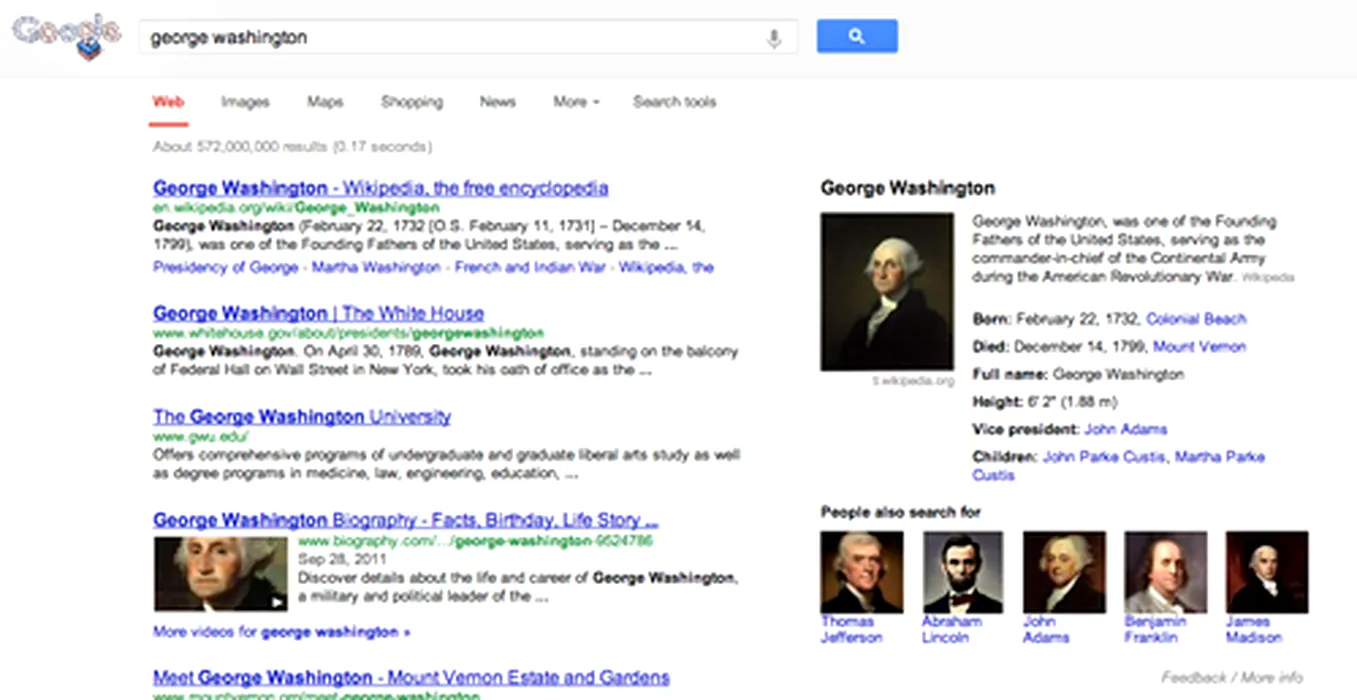Go to the Maps tab
1357x700 pixels.
[325, 102]
